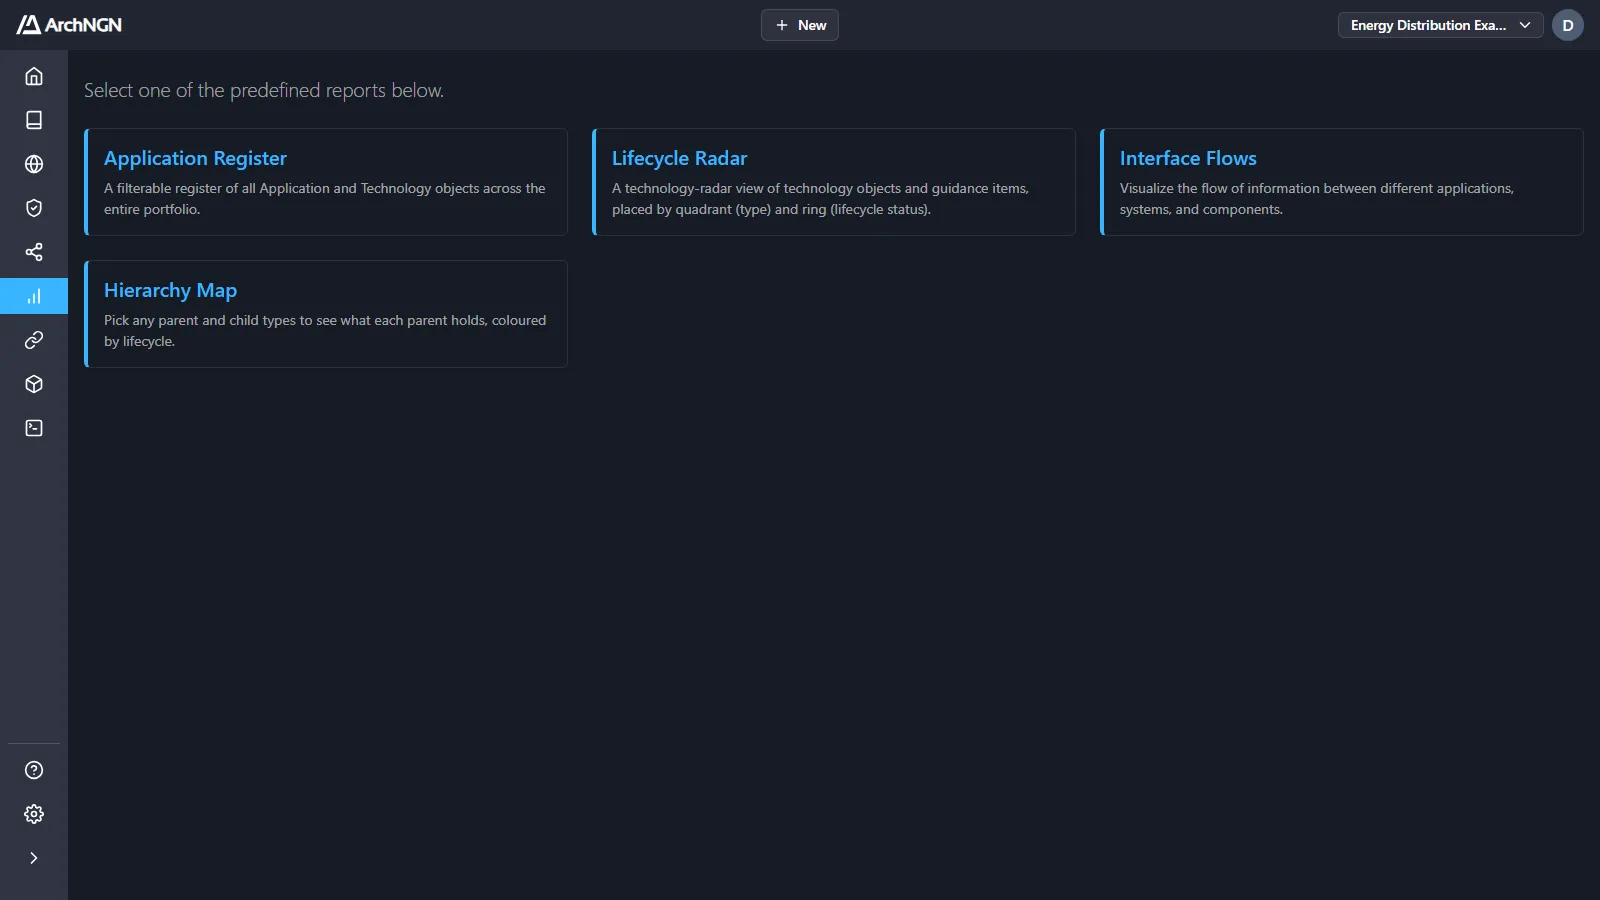Image resolution: width=1600 pixels, height=900 pixels.
Task: Open the Home icon in sidebar
Action: pyautogui.click(x=34, y=76)
